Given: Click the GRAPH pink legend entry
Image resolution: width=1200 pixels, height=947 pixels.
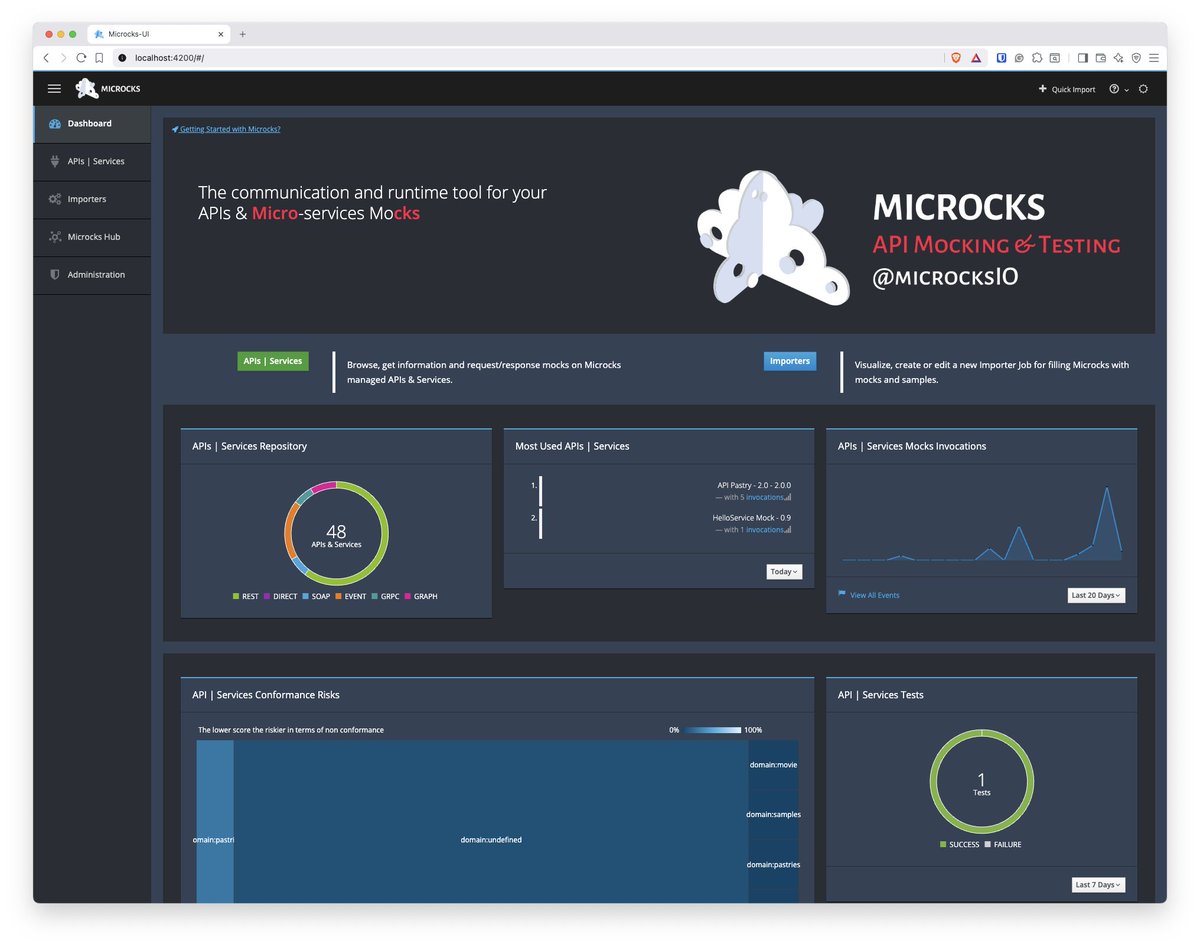Looking at the screenshot, I should coord(421,597).
